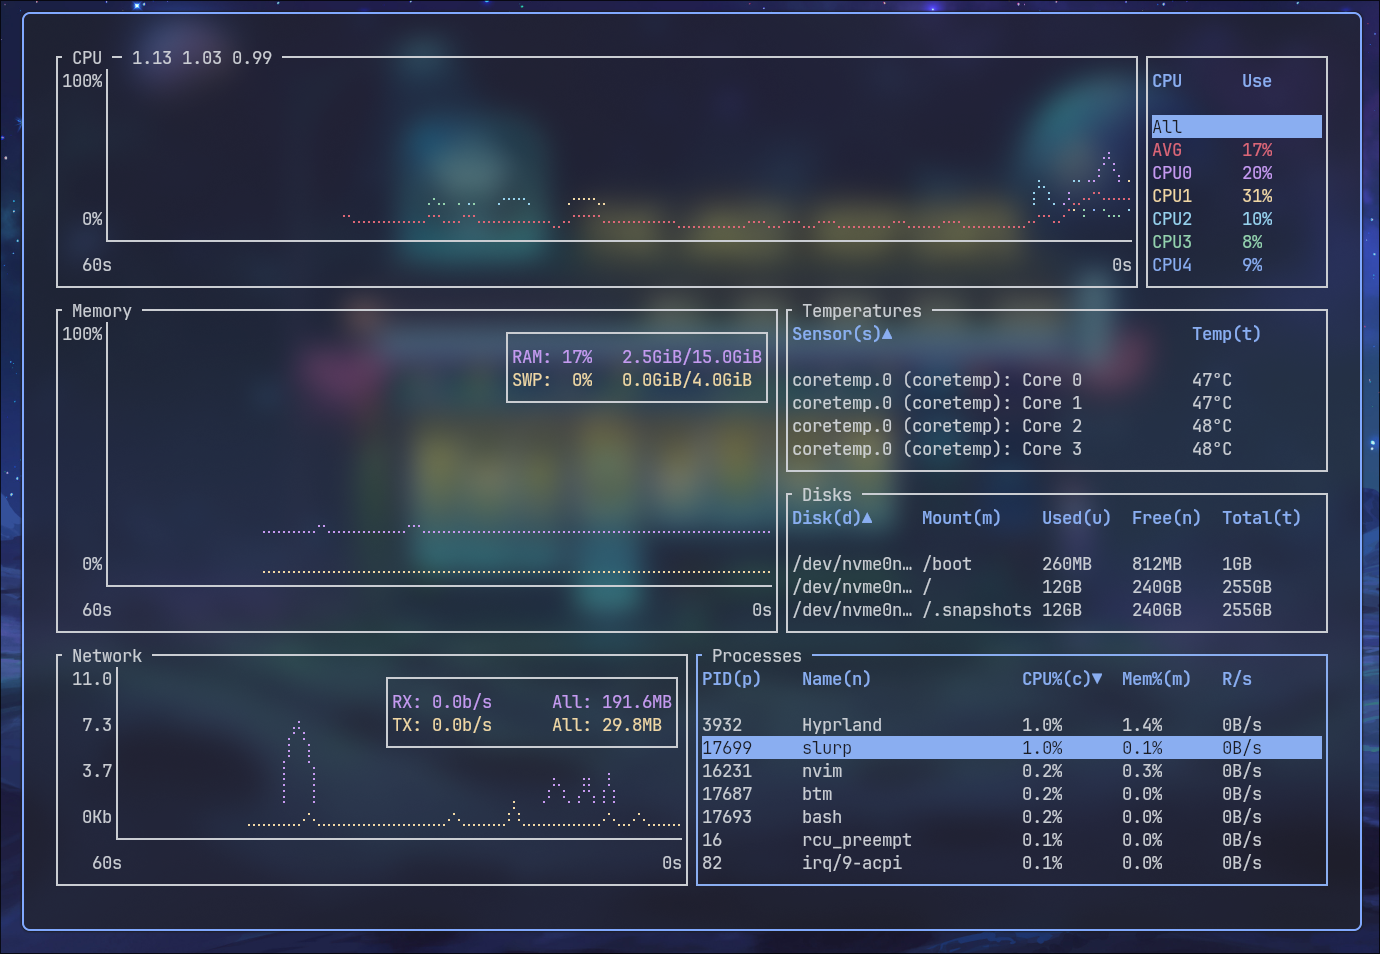Image resolution: width=1380 pixels, height=954 pixels.
Task: Sort sensors by Temp(t) column header
Action: tap(1226, 334)
